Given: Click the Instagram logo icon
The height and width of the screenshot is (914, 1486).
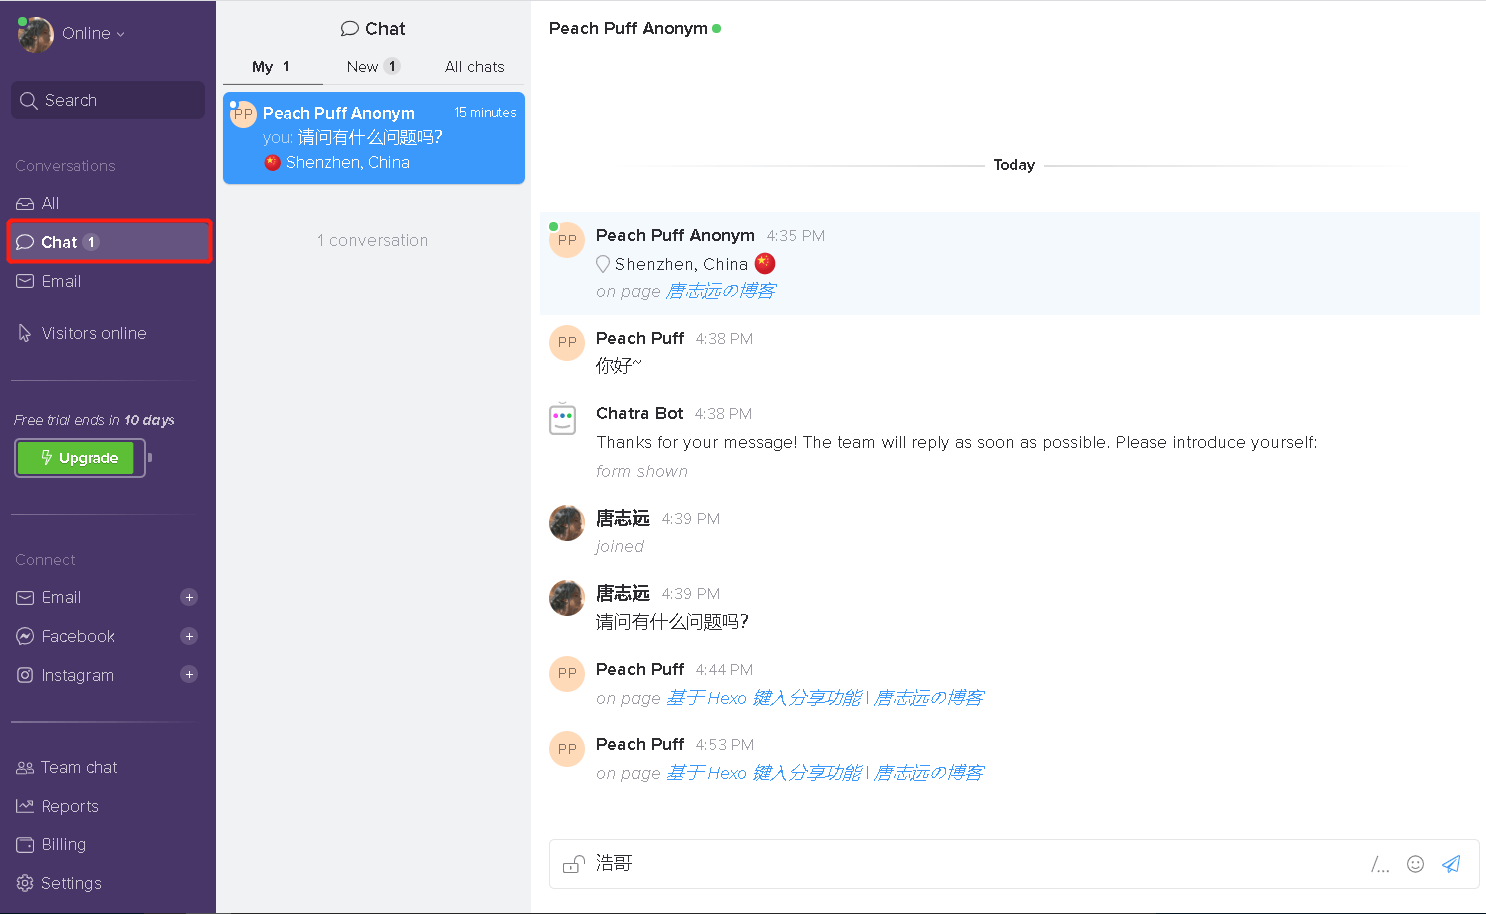Looking at the screenshot, I should tap(25, 675).
